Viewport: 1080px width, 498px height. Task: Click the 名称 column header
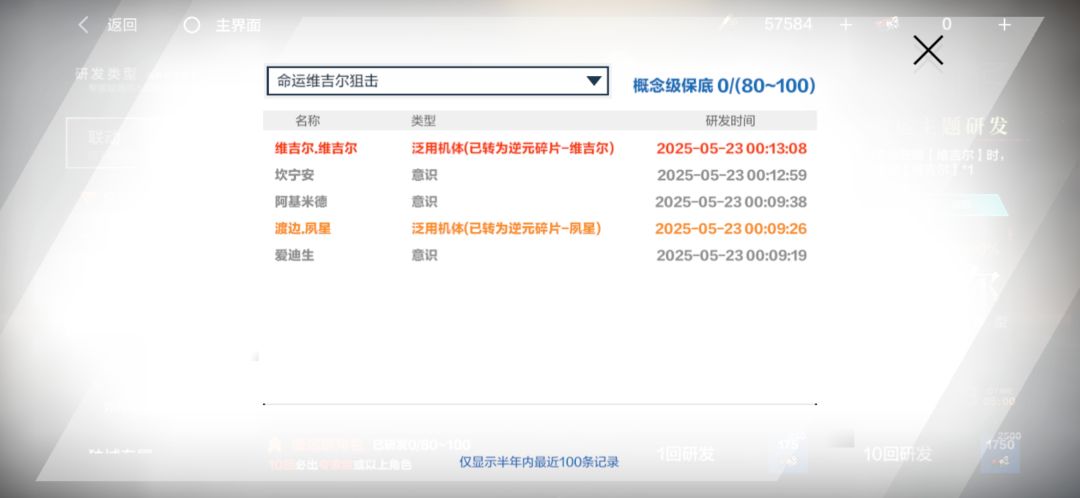(307, 121)
